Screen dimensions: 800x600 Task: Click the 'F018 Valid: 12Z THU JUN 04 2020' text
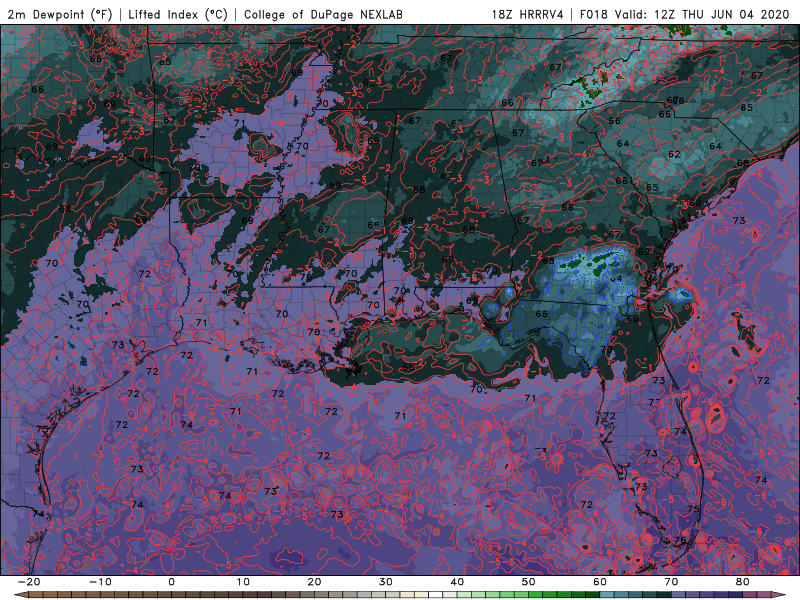coord(684,14)
